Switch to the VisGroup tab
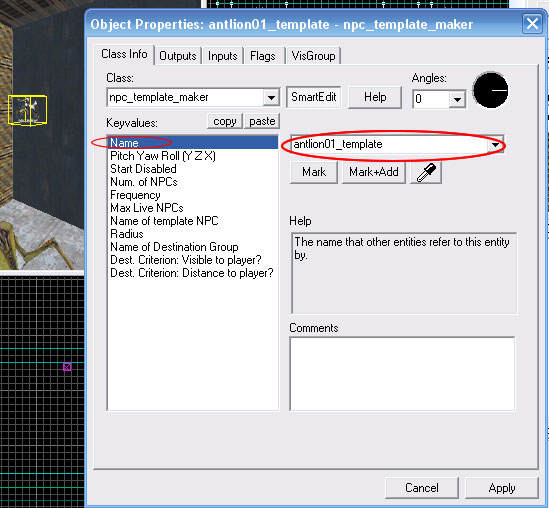Viewport: 549px width, 508px height. 313,56
